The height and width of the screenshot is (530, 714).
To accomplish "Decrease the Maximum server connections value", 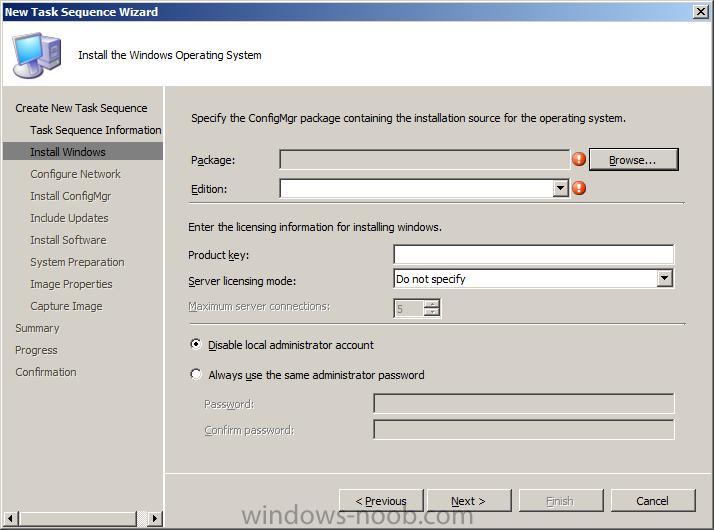I will coord(432,312).
